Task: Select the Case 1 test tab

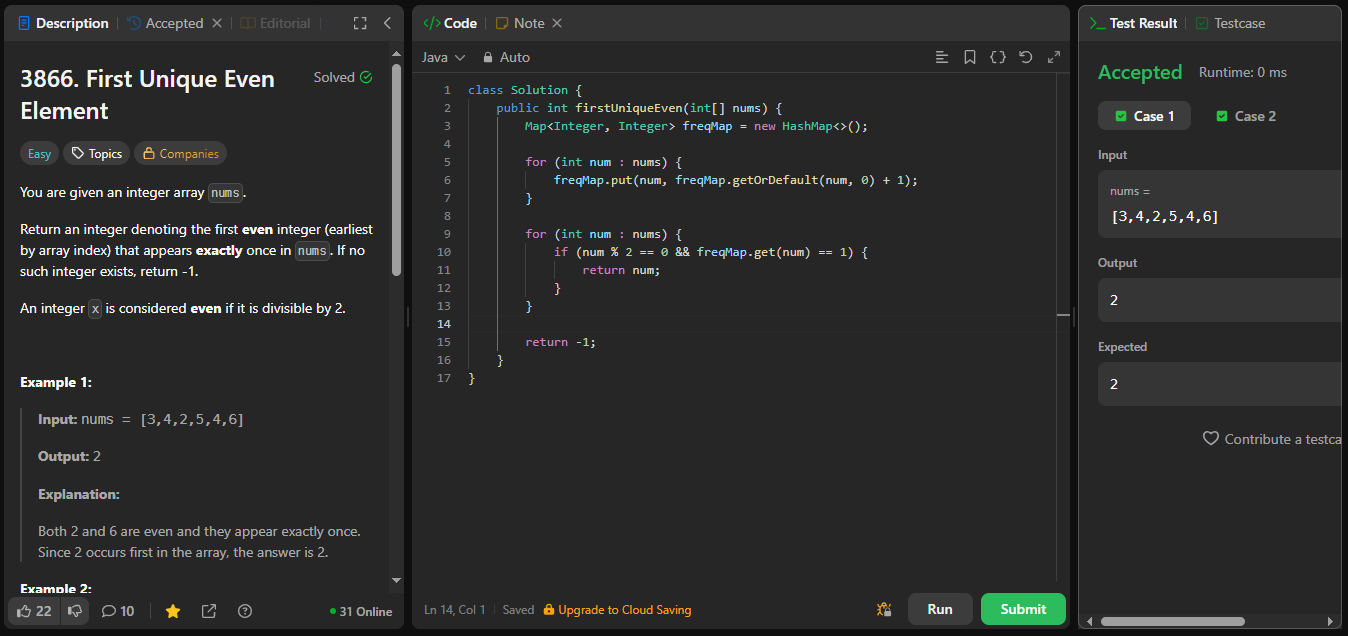Action: pyautogui.click(x=1144, y=116)
